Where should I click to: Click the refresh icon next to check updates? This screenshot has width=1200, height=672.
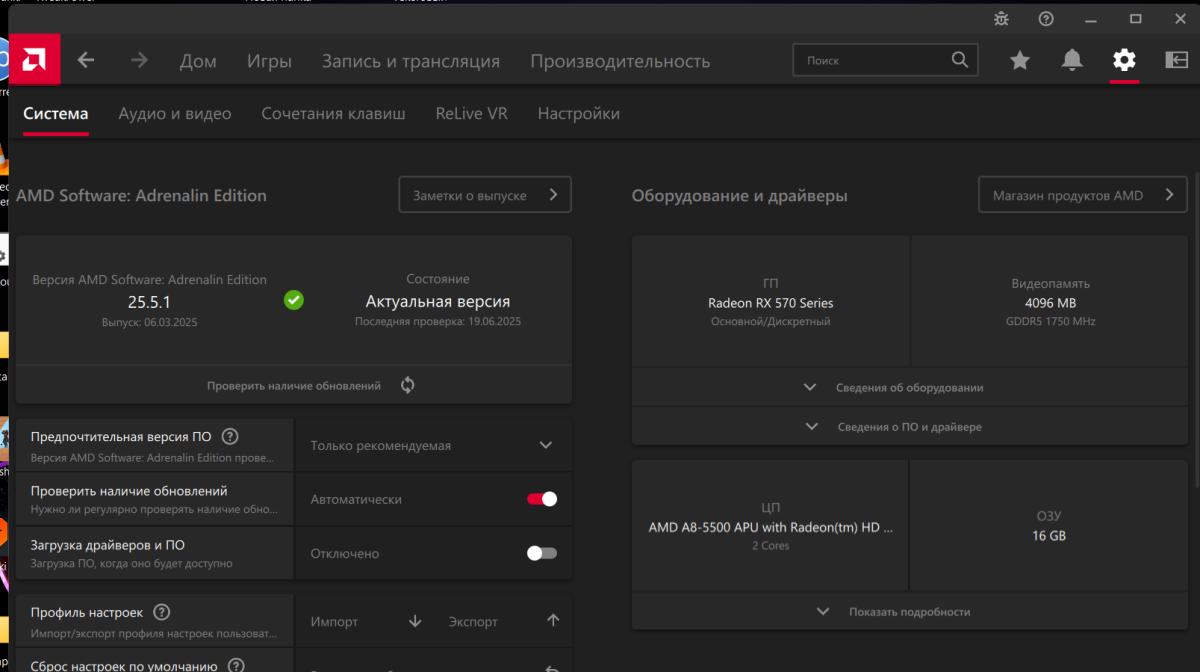point(407,385)
